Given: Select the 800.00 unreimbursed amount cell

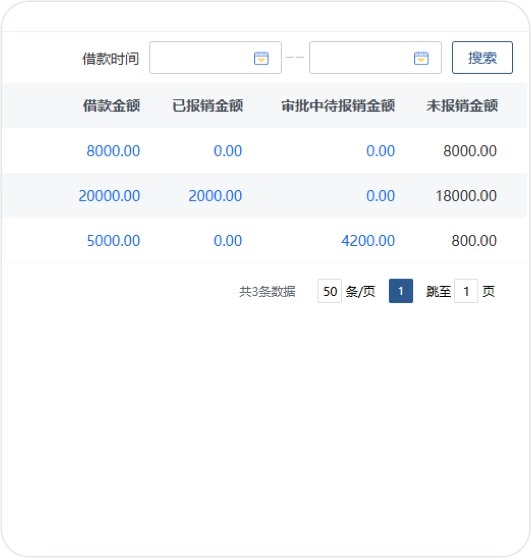Looking at the screenshot, I should (474, 241).
